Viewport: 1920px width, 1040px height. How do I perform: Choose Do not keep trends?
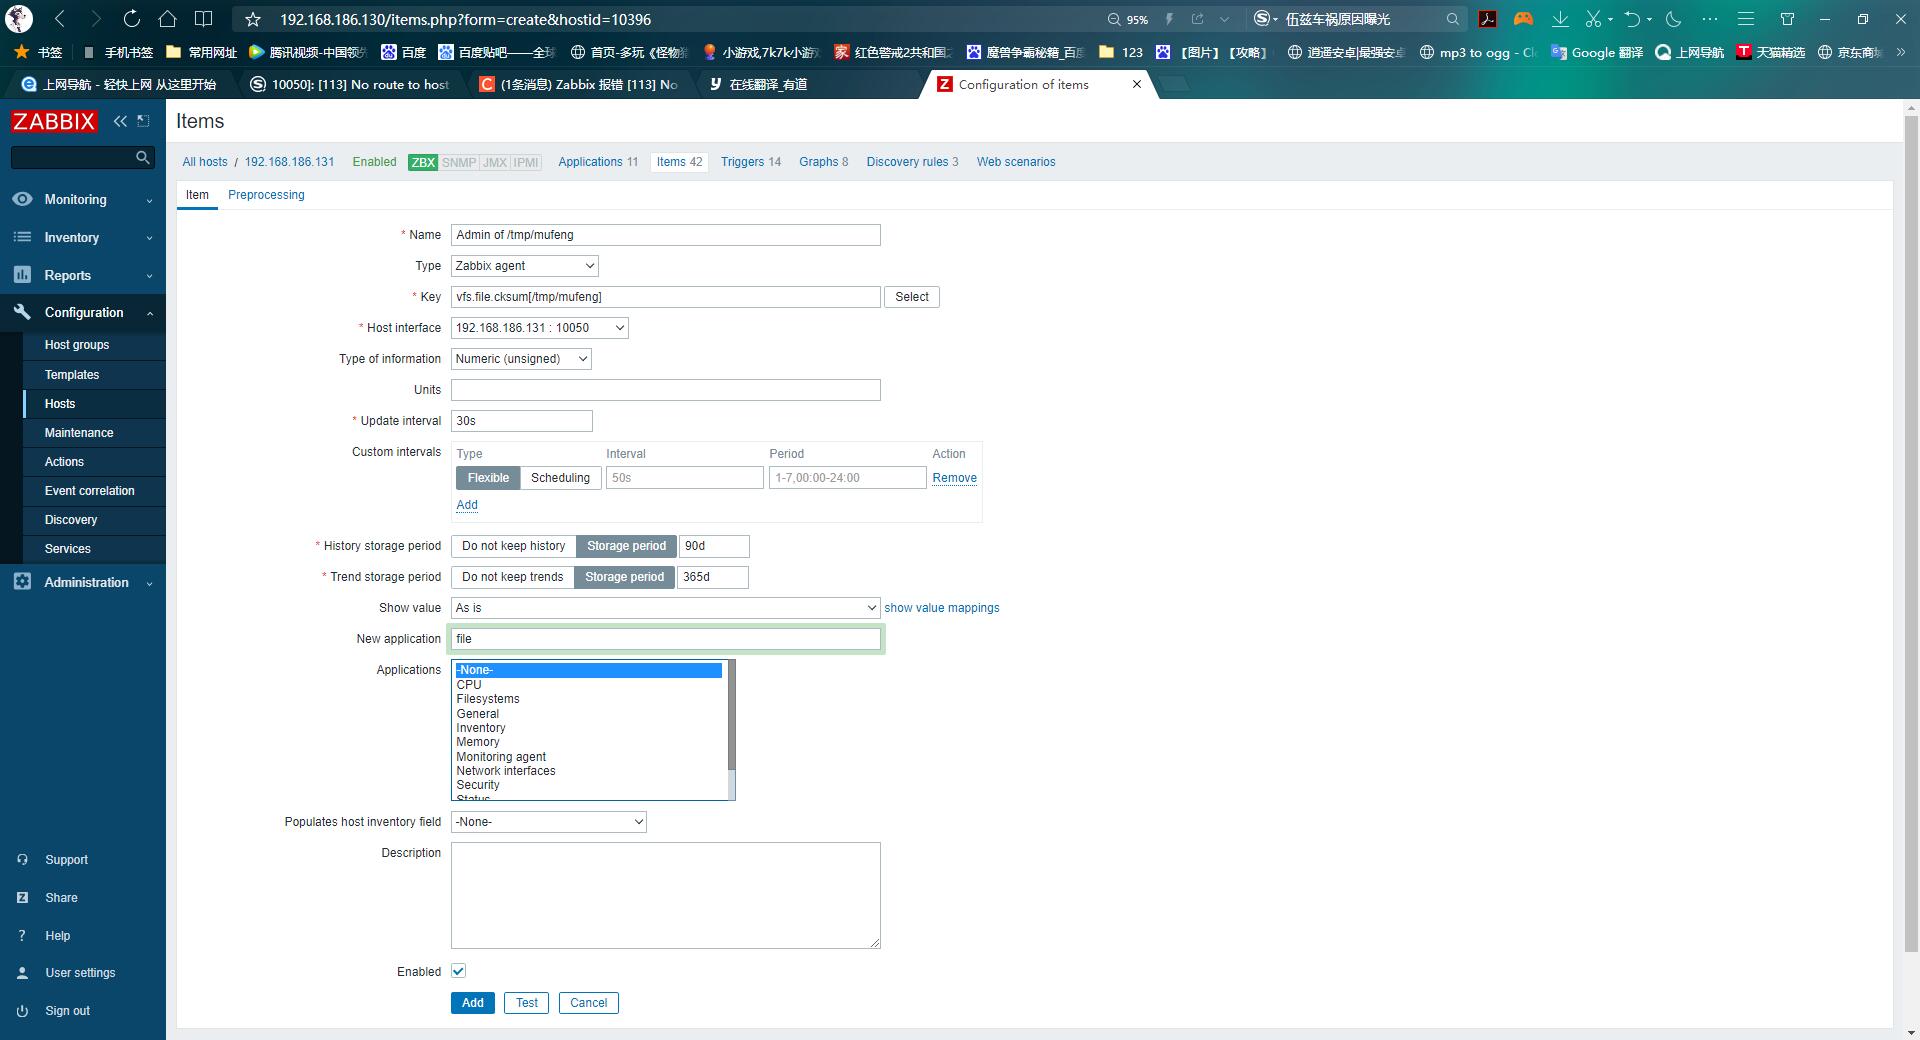513,577
